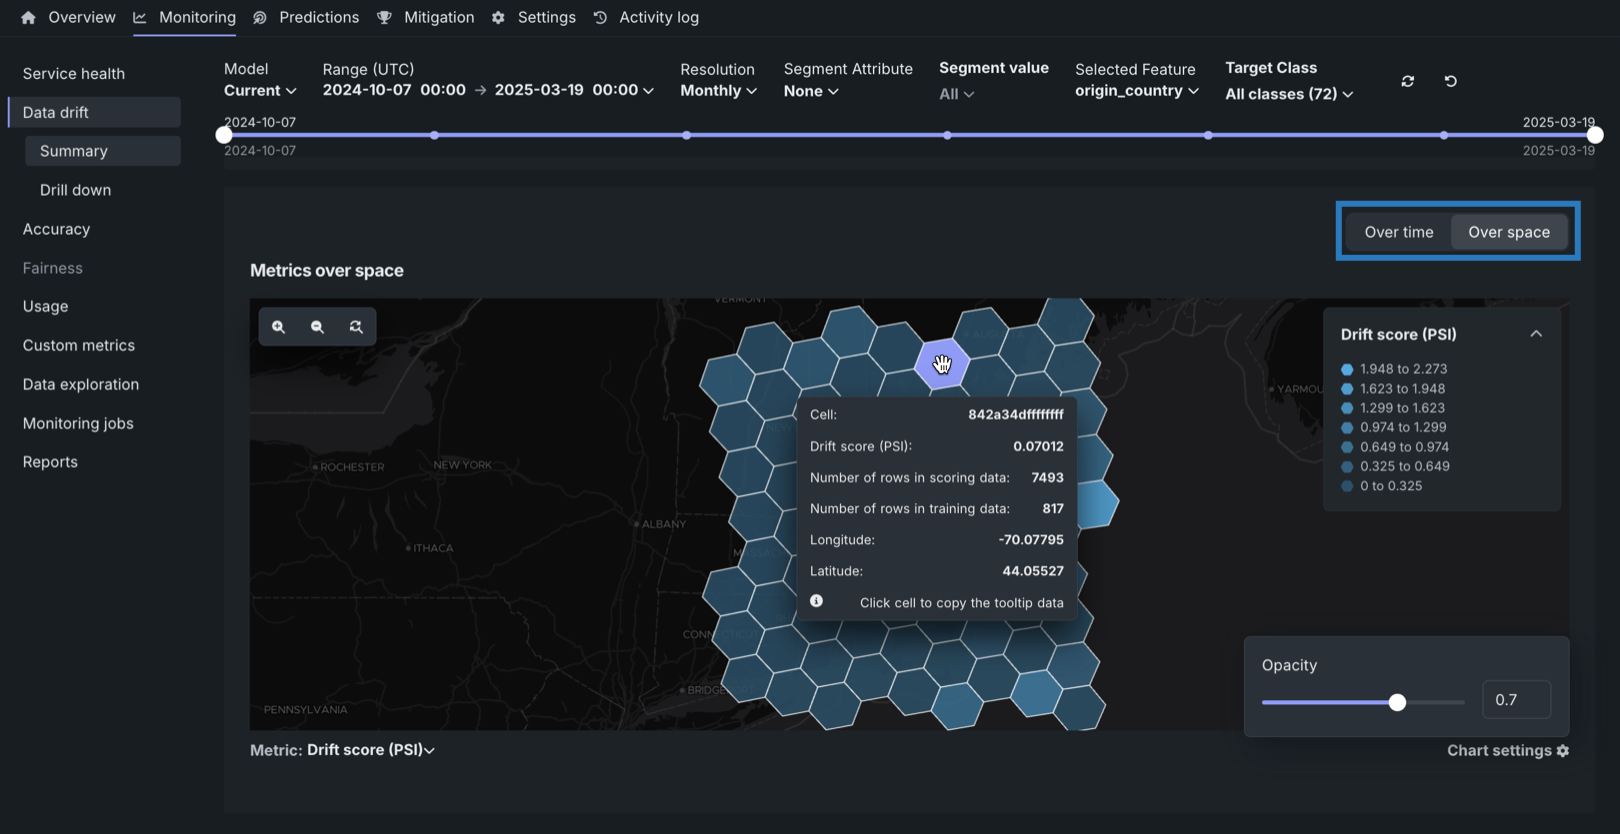Switch view to Over time
The width and height of the screenshot is (1620, 834).
[1398, 232]
